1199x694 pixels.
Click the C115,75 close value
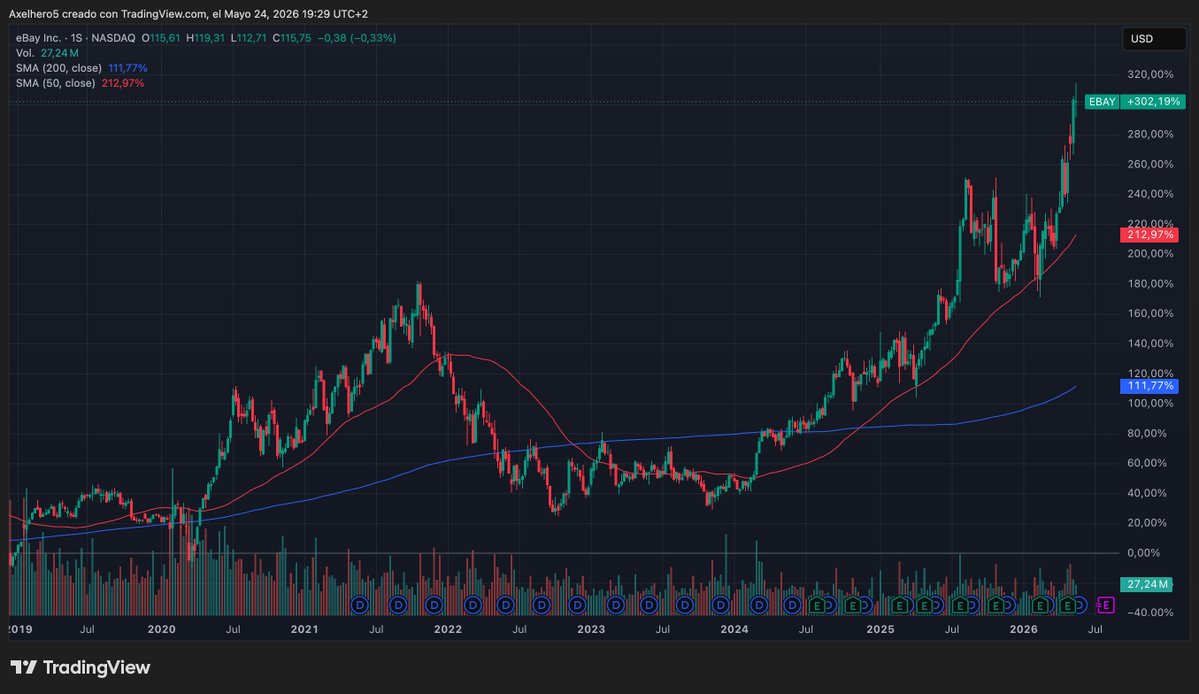(x=291, y=37)
